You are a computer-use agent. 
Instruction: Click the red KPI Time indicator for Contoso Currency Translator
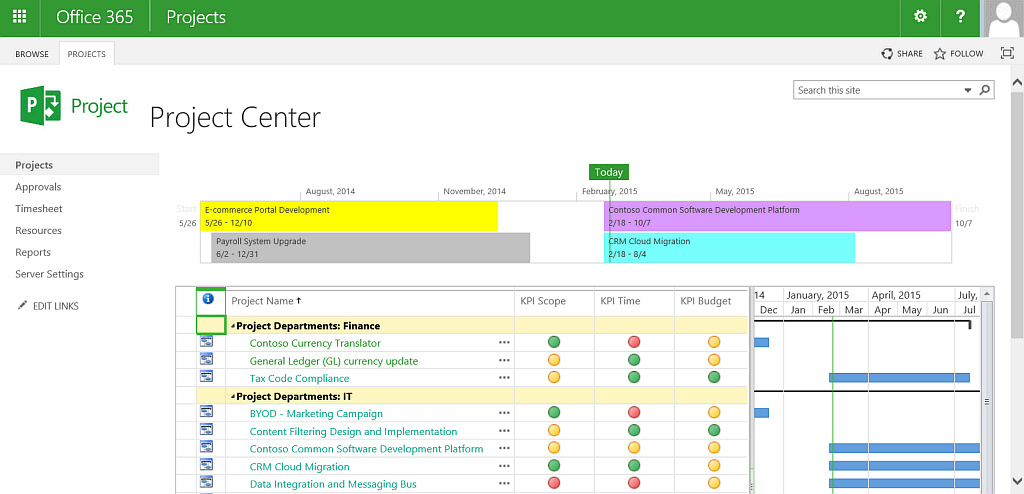pos(633,342)
